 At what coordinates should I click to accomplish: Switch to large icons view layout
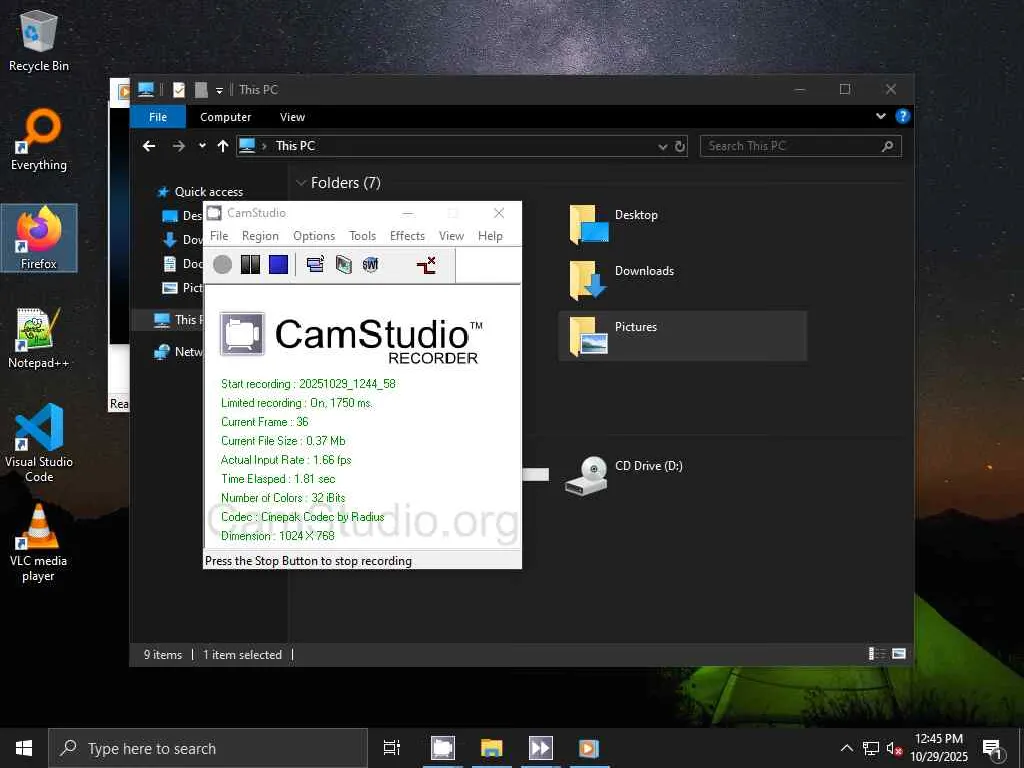coord(899,654)
